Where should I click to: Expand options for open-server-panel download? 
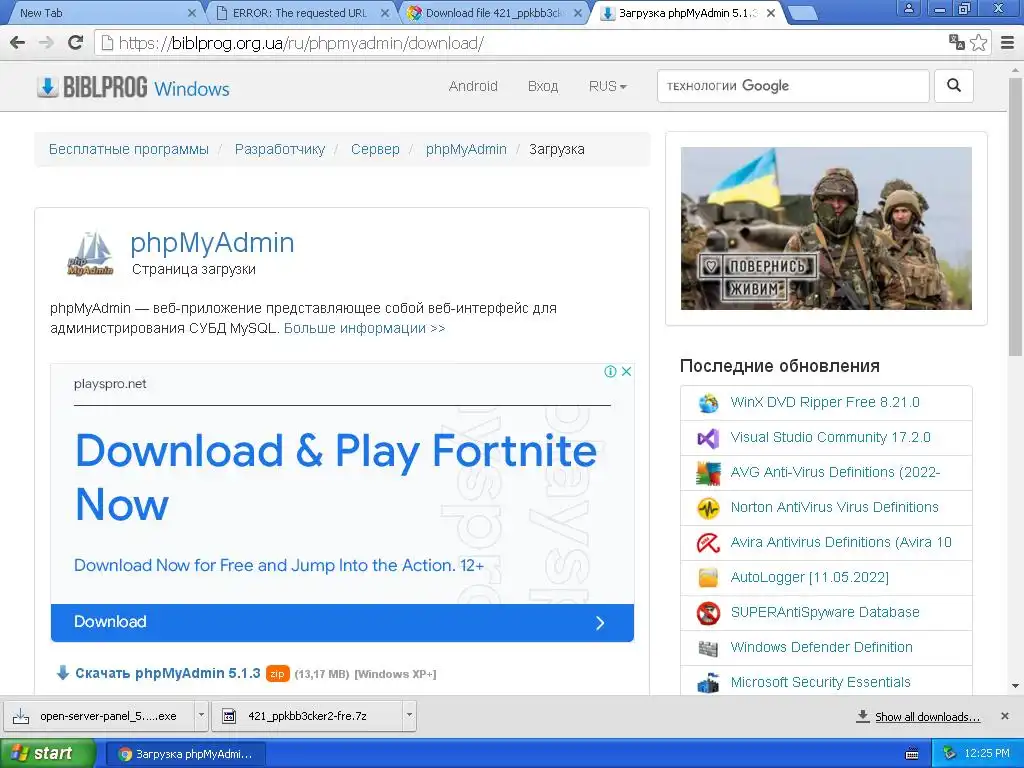[201, 716]
